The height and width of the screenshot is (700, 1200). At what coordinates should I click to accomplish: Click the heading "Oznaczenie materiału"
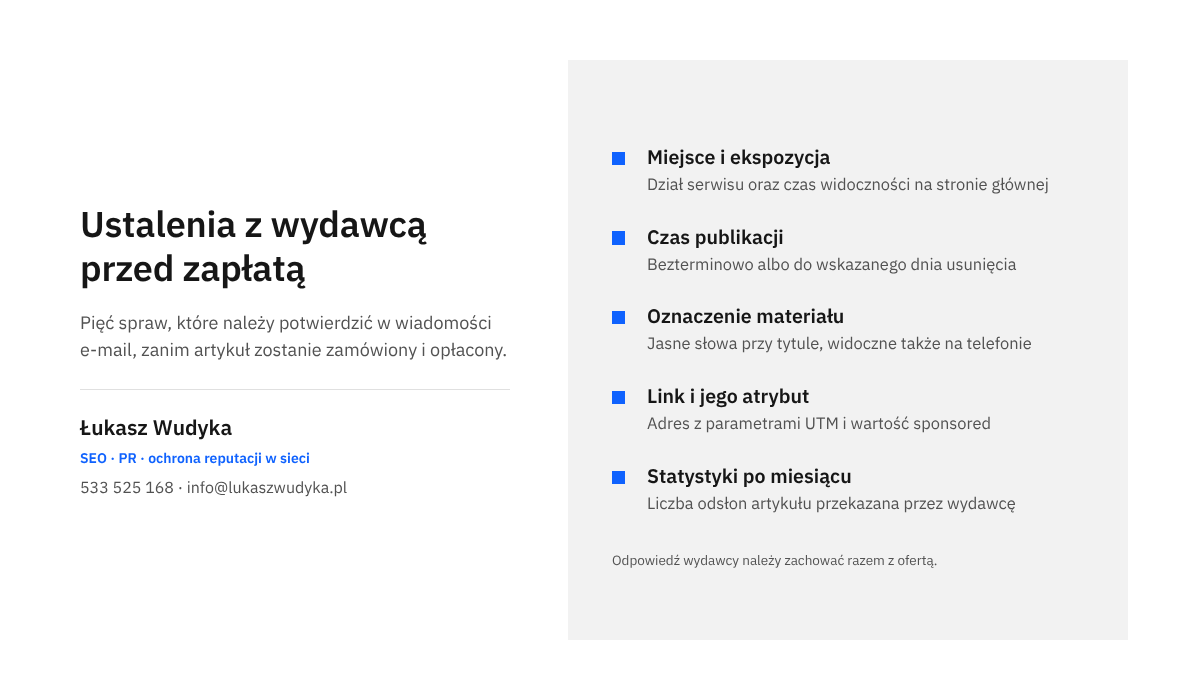pyautogui.click(x=745, y=316)
